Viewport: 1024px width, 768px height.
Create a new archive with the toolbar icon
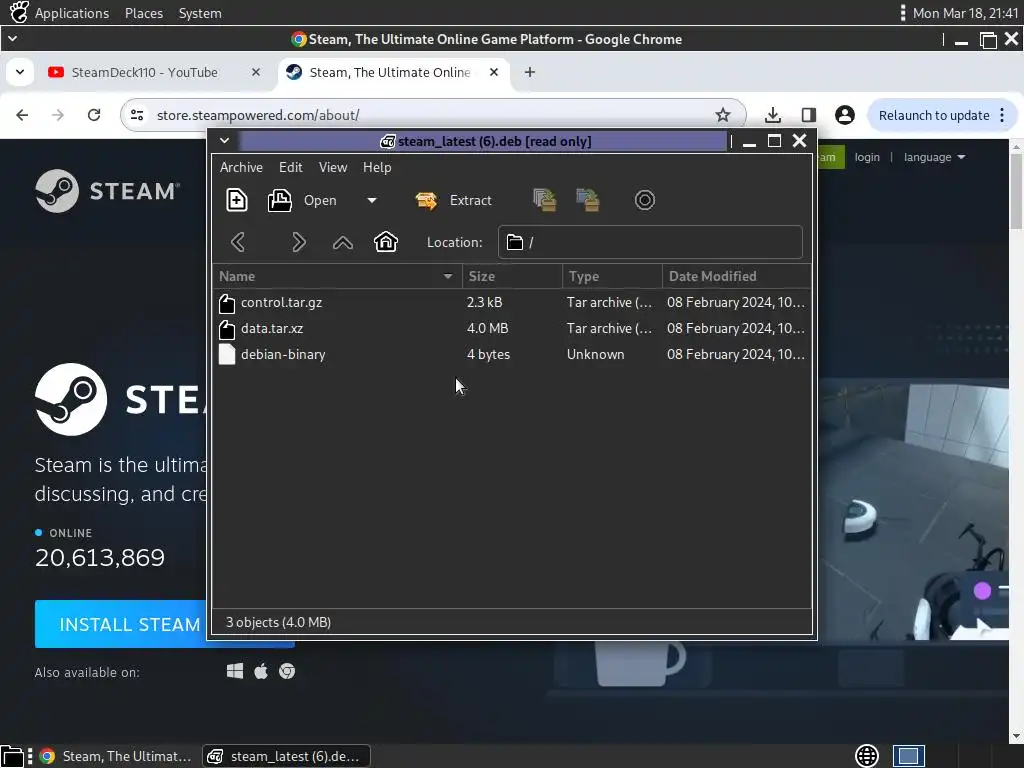click(236, 200)
